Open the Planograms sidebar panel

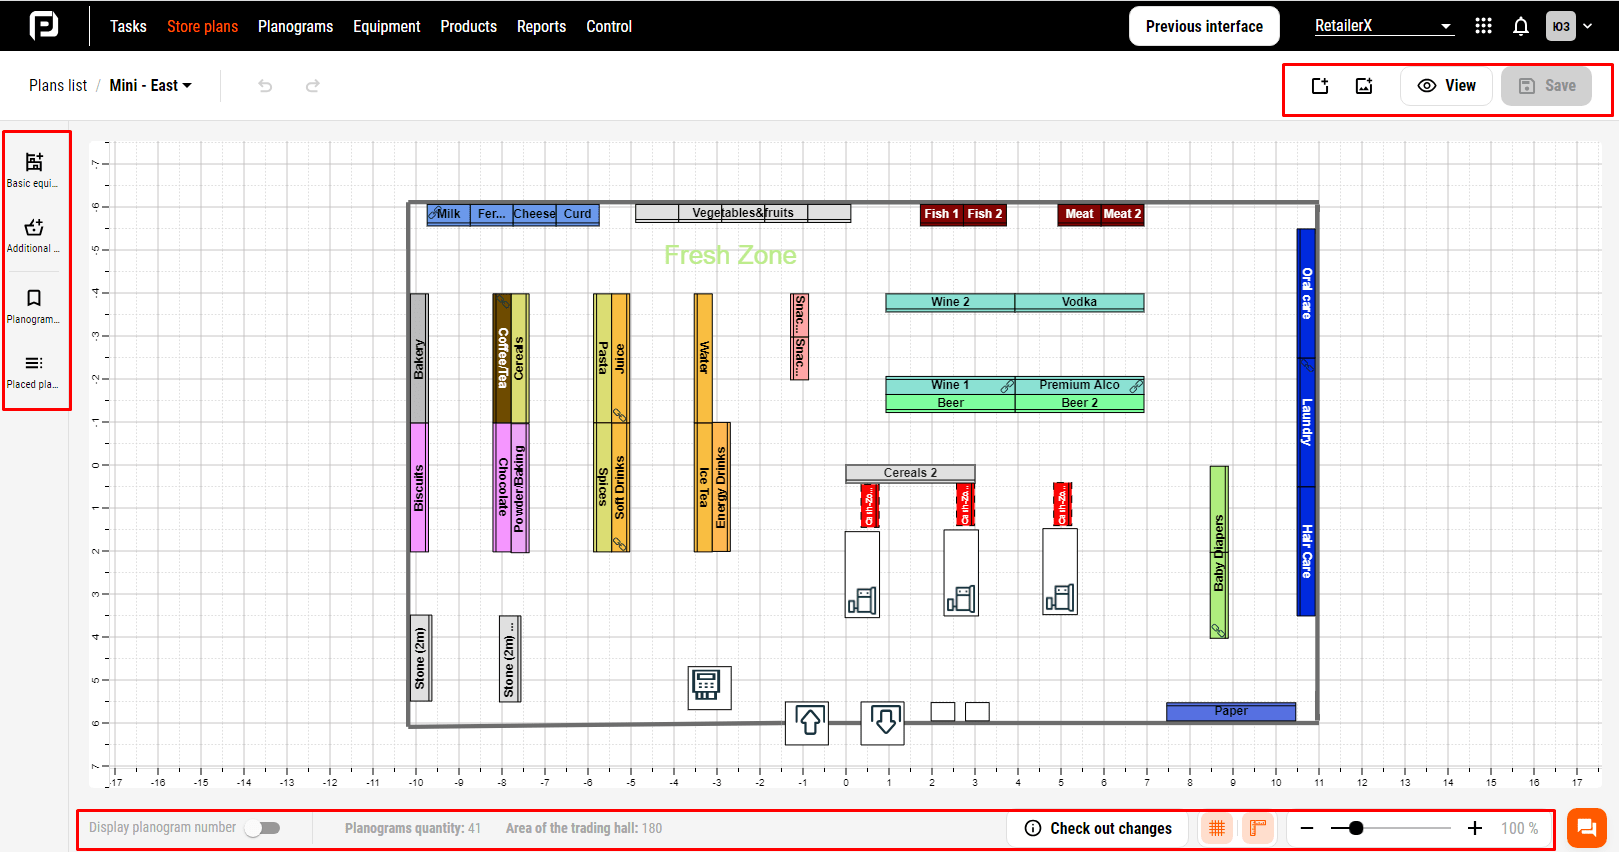coord(34,306)
